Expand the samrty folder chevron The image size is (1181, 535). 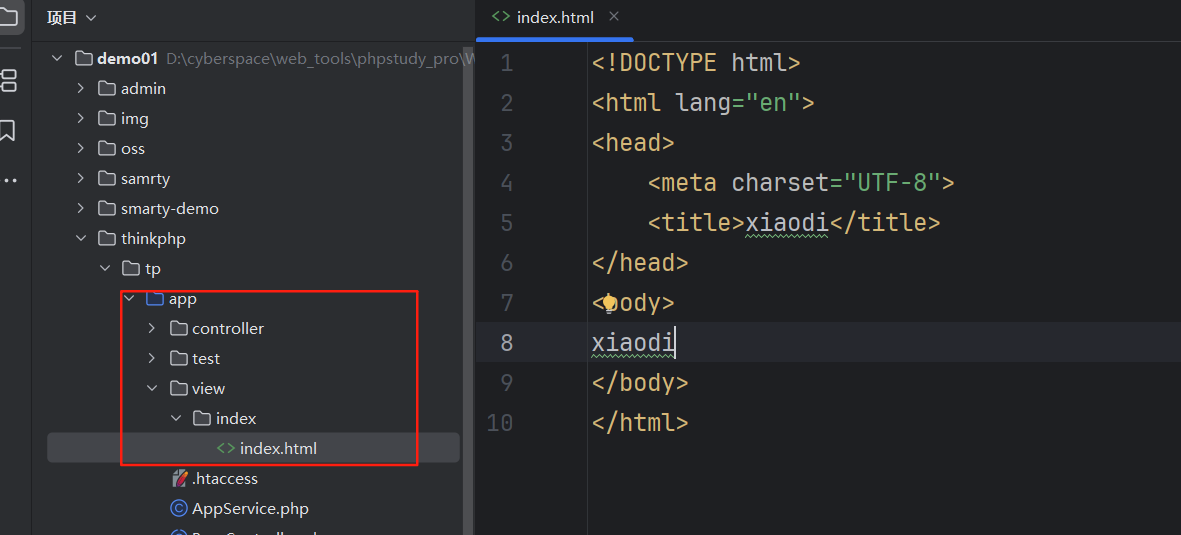[81, 179]
